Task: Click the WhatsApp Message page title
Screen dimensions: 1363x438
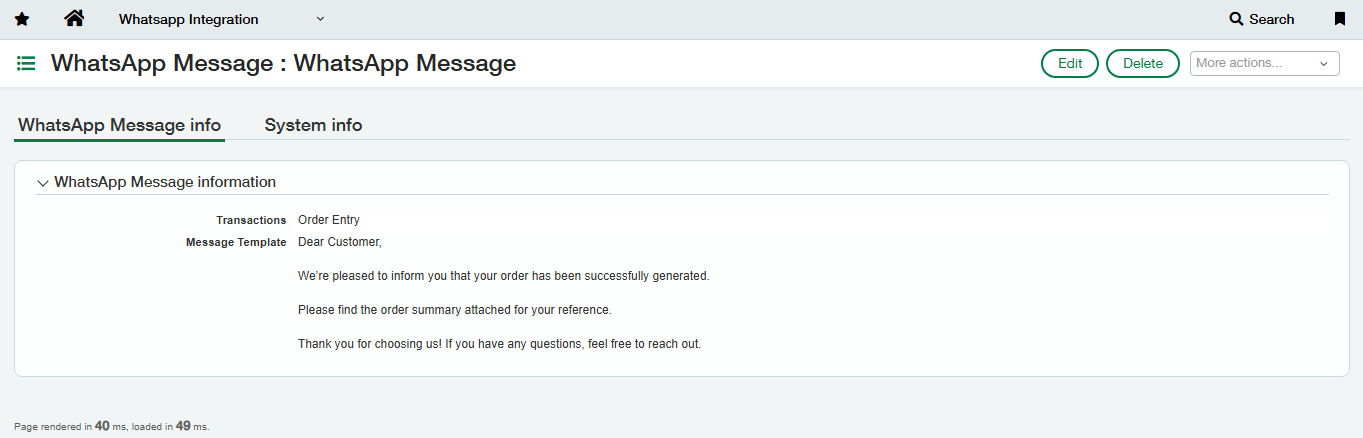Action: click(x=283, y=64)
